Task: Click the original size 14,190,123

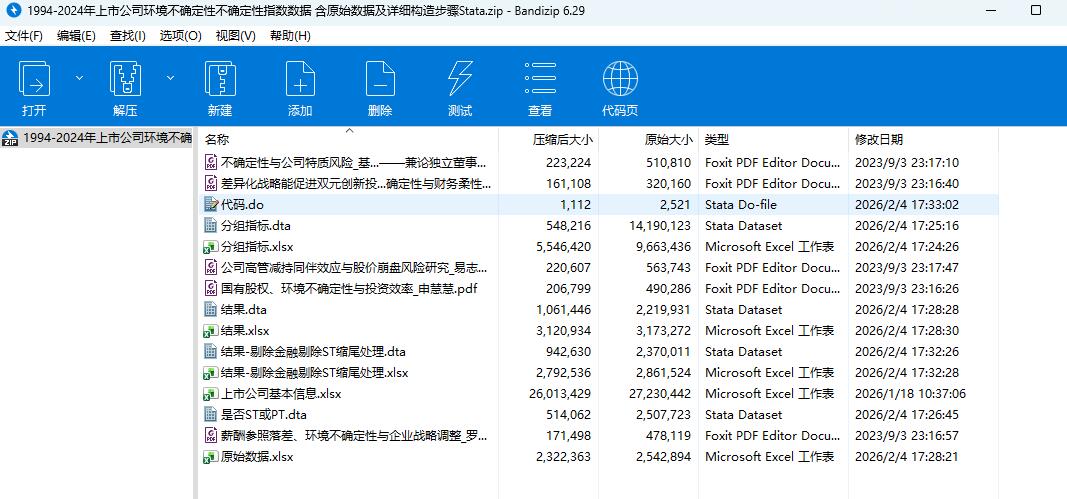Action: [660, 225]
